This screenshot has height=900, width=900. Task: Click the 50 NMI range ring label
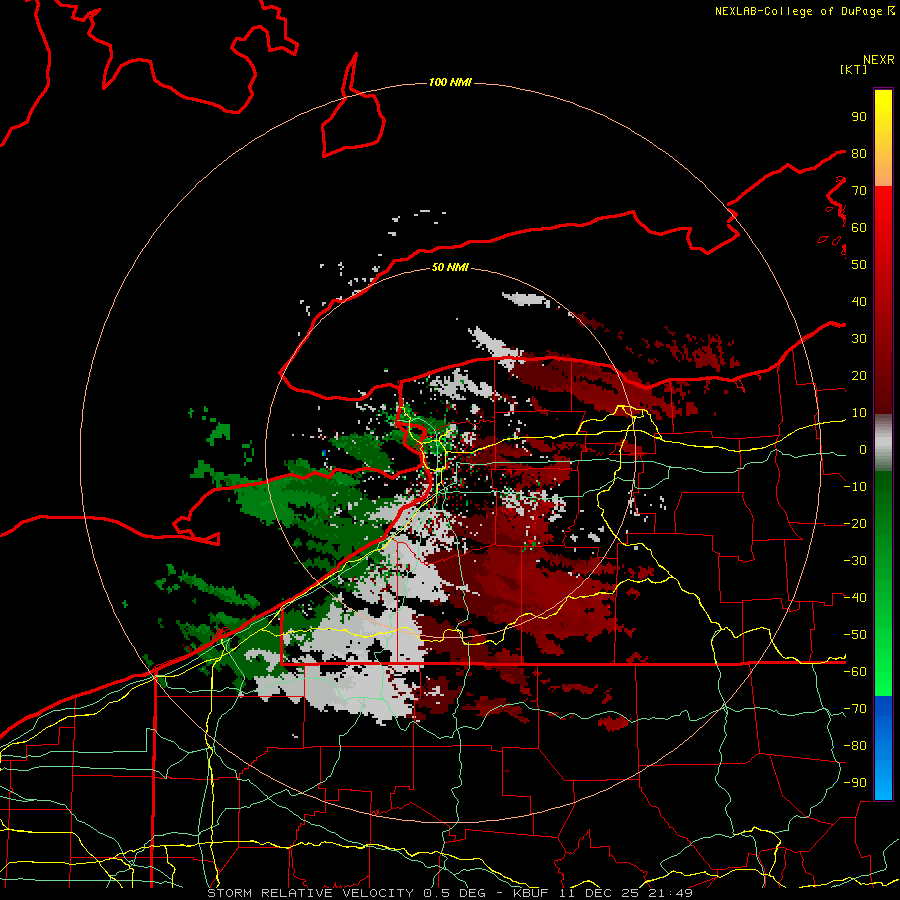pos(450,267)
